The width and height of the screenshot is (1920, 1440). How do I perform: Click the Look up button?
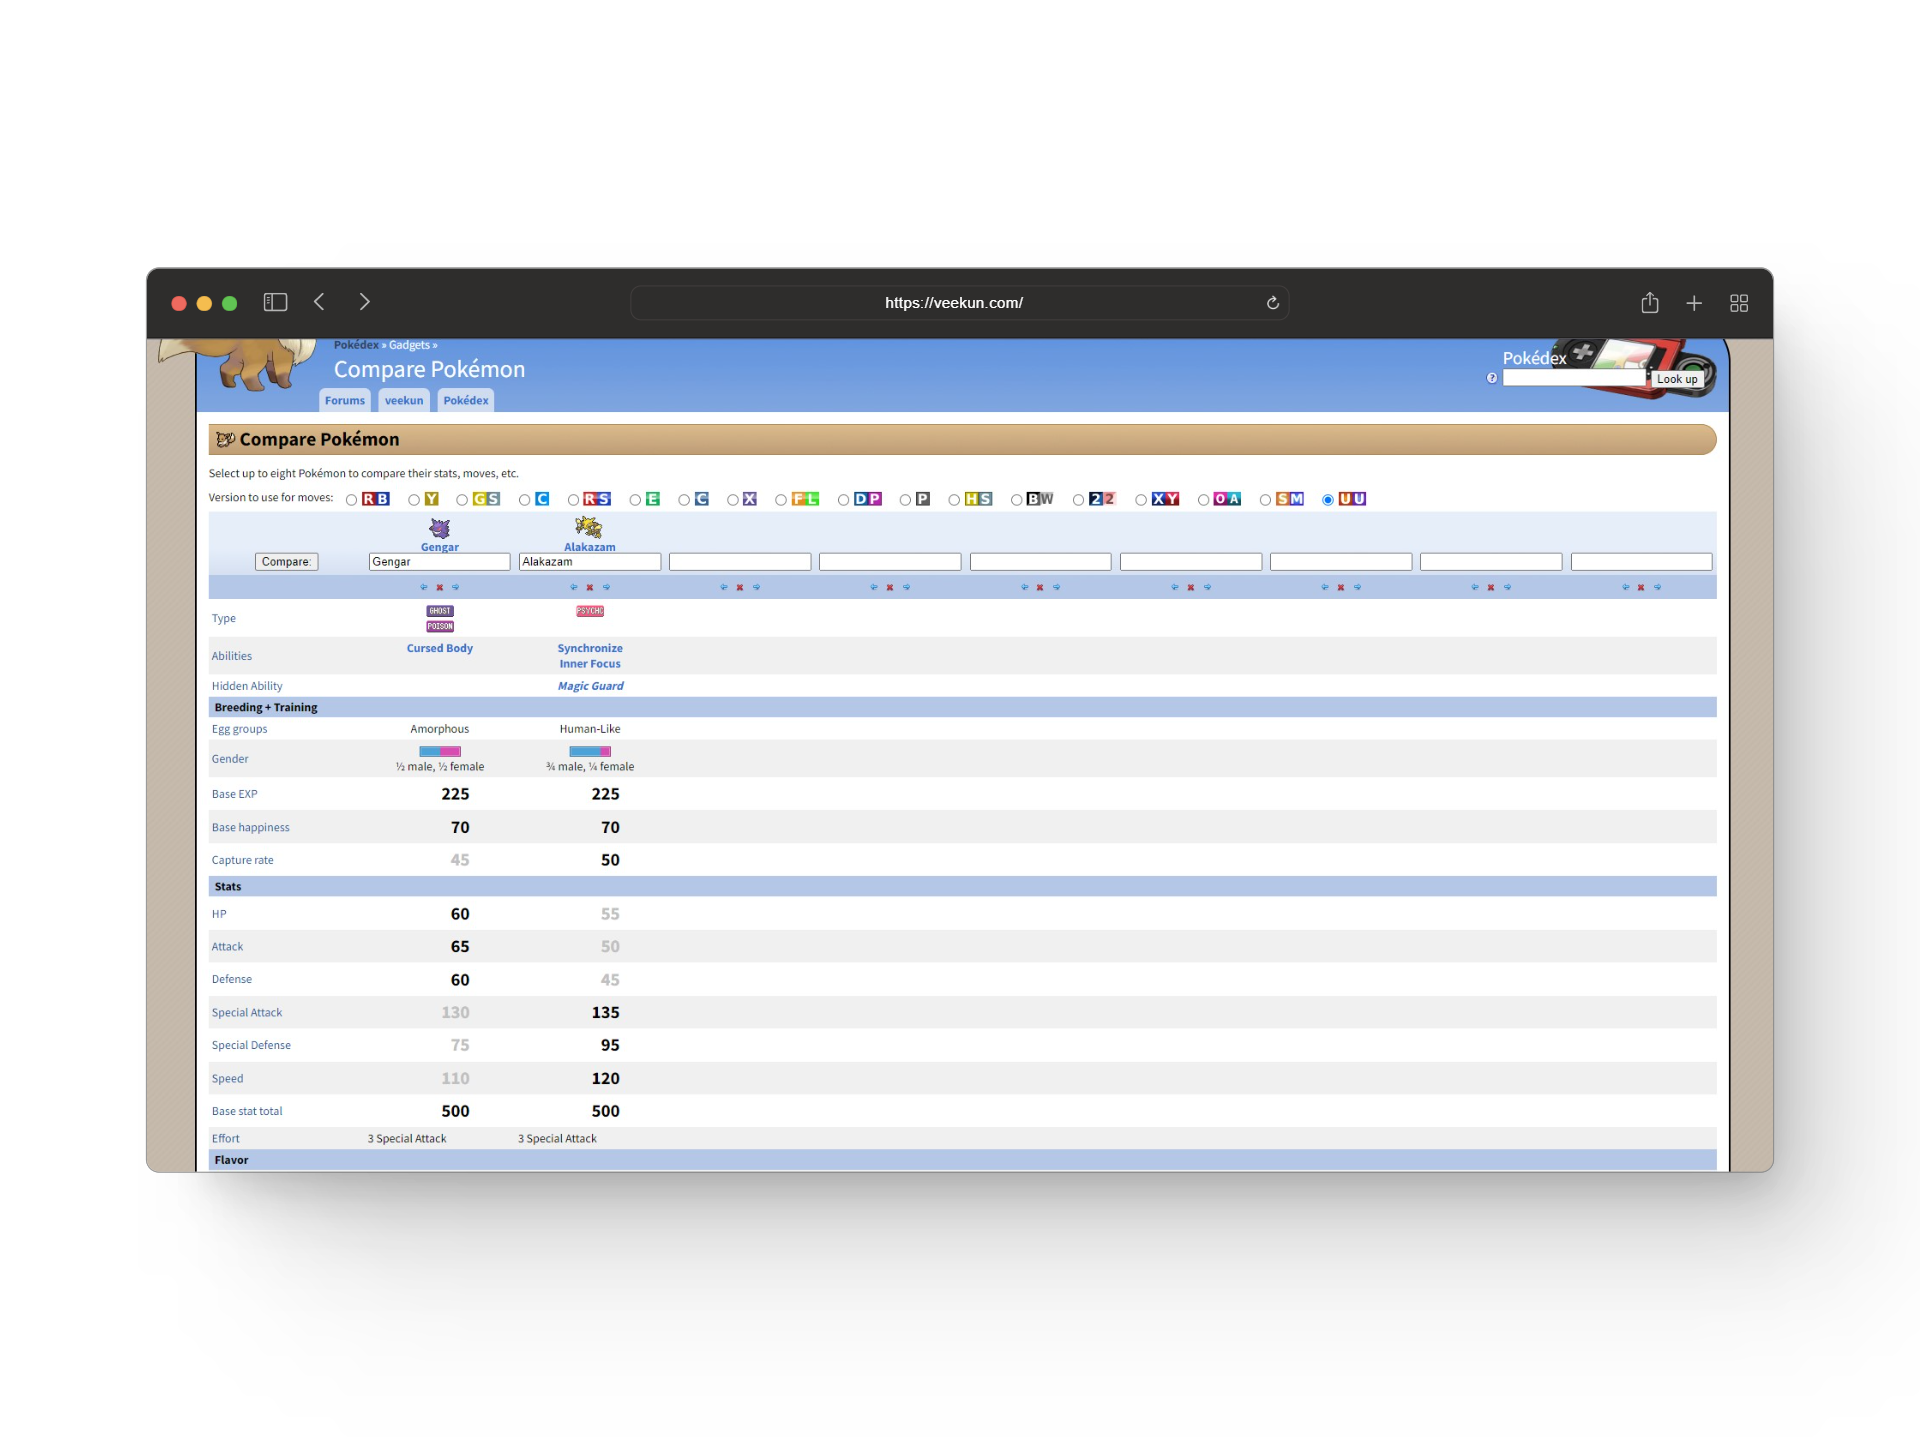pyautogui.click(x=1676, y=379)
